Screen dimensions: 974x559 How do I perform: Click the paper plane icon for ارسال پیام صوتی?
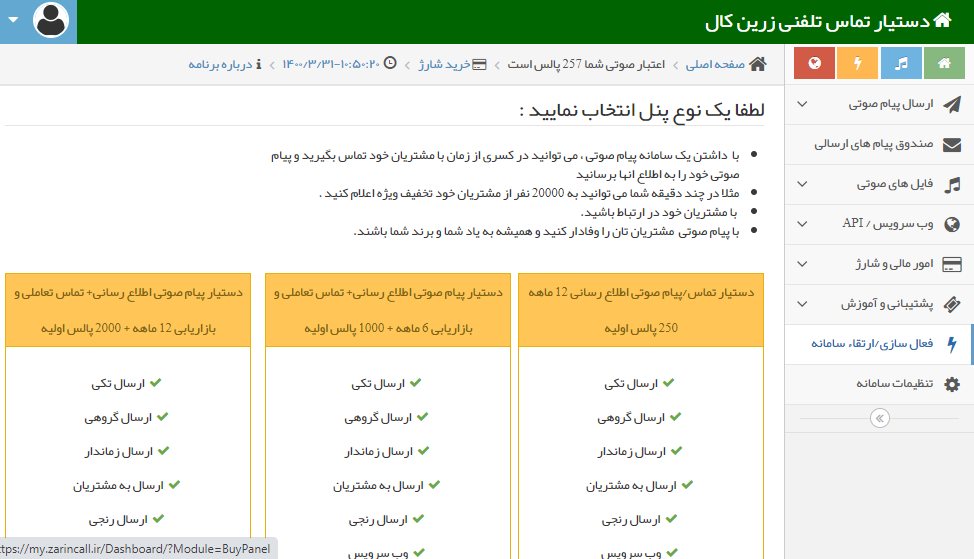(x=952, y=104)
